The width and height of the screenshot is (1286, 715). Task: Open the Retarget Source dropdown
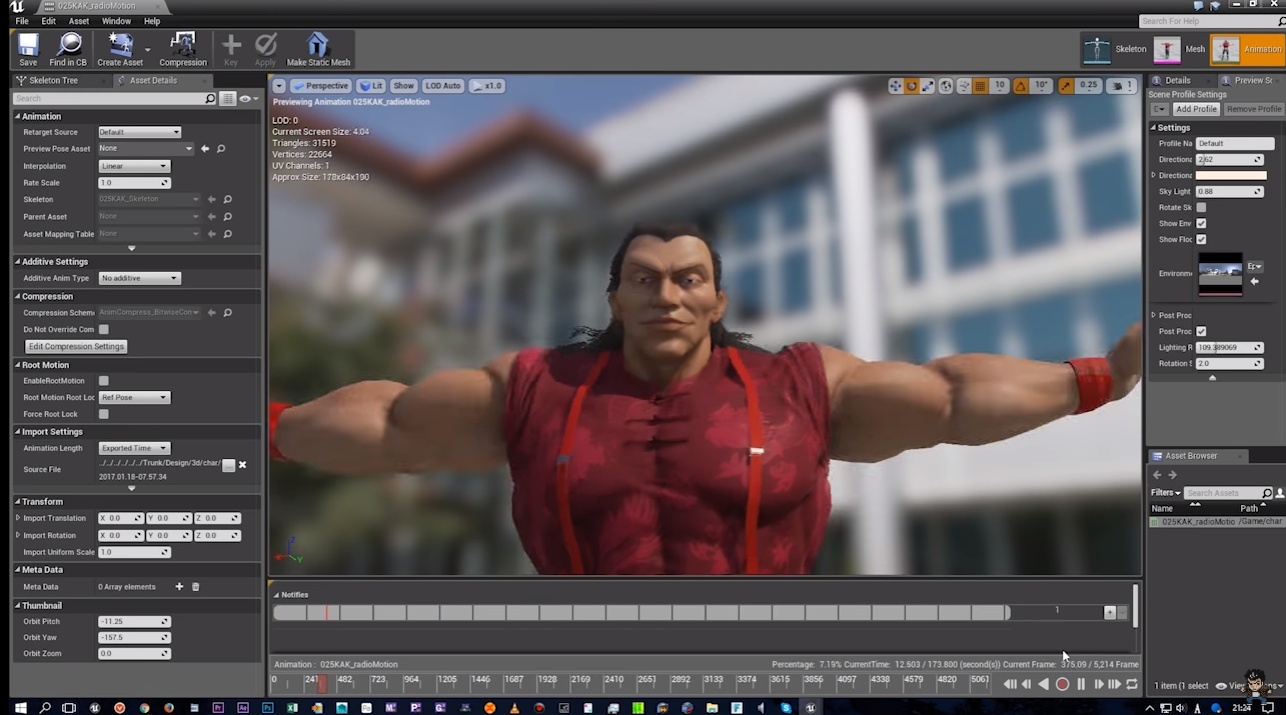point(139,132)
